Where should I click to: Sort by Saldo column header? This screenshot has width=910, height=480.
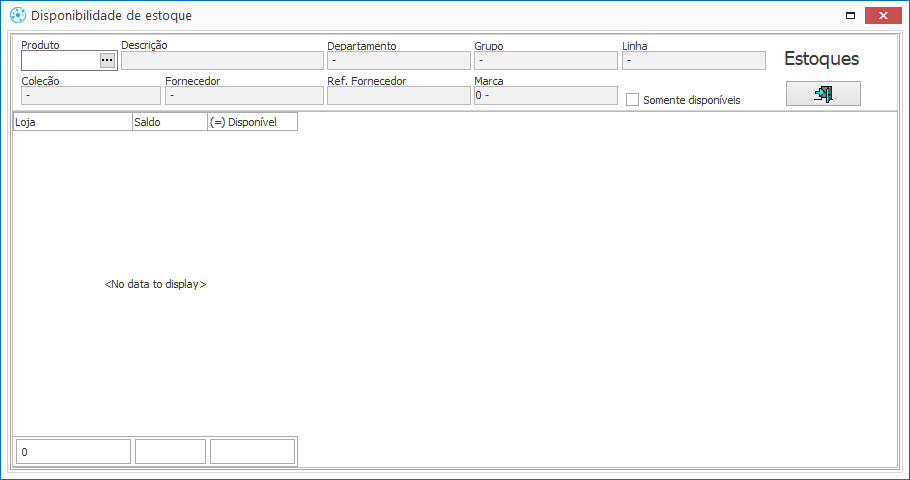point(170,122)
